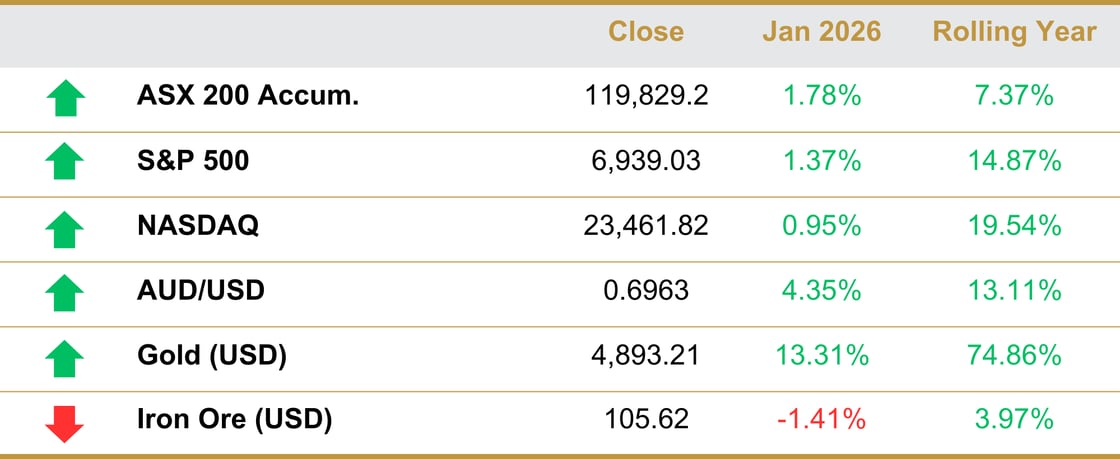Click the ASX close value 119,829.2
This screenshot has height=459, width=1120.
(x=646, y=97)
